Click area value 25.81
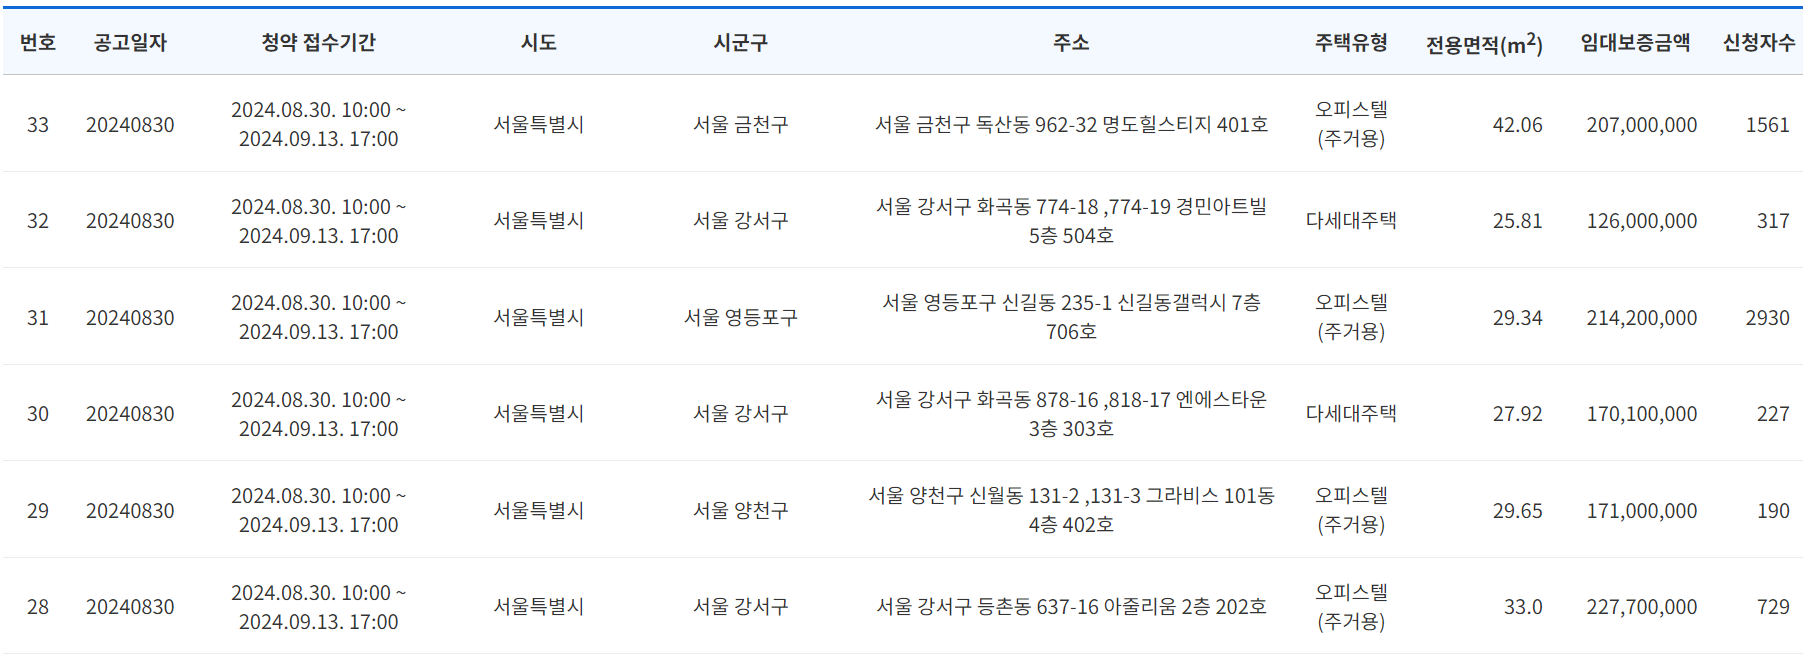 tap(1517, 221)
